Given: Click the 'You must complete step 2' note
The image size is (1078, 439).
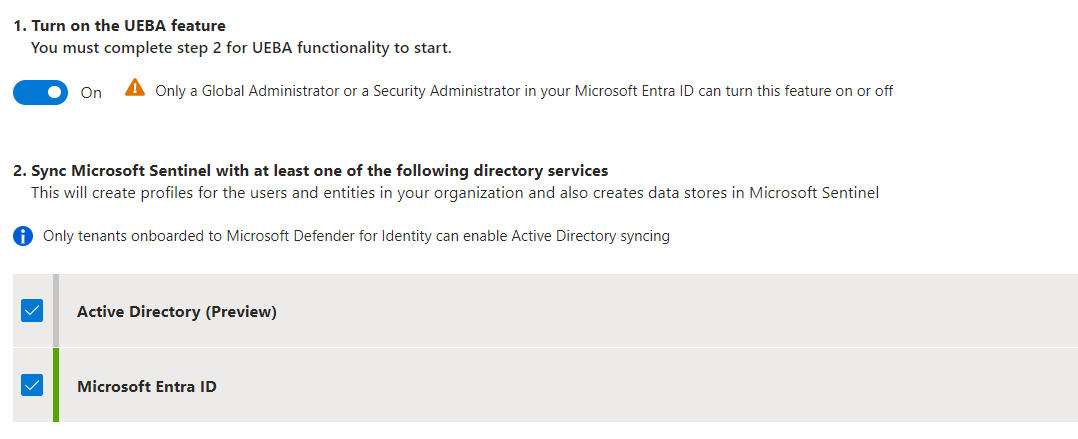Looking at the screenshot, I should 241,48.
